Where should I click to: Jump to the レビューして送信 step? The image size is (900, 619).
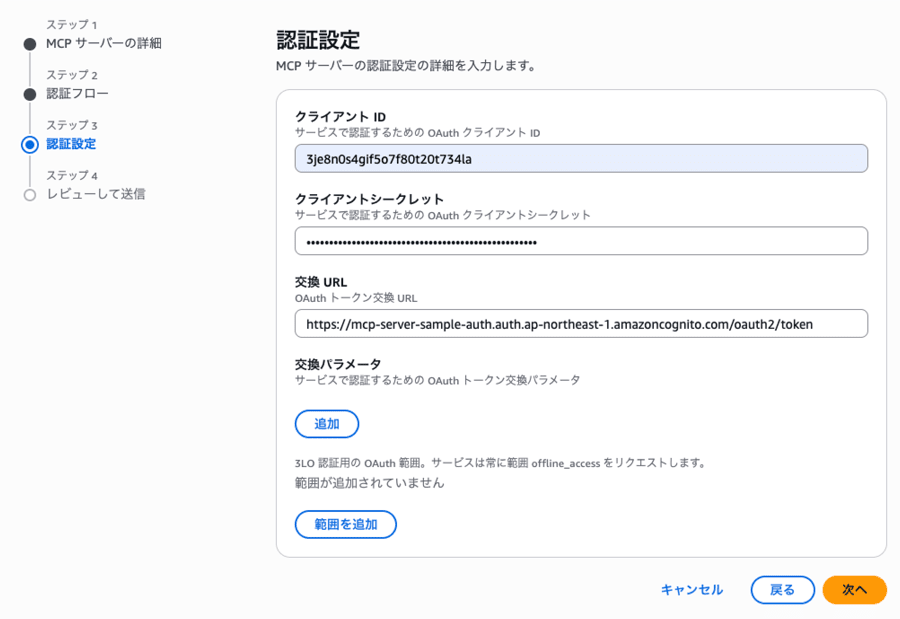(x=96, y=194)
